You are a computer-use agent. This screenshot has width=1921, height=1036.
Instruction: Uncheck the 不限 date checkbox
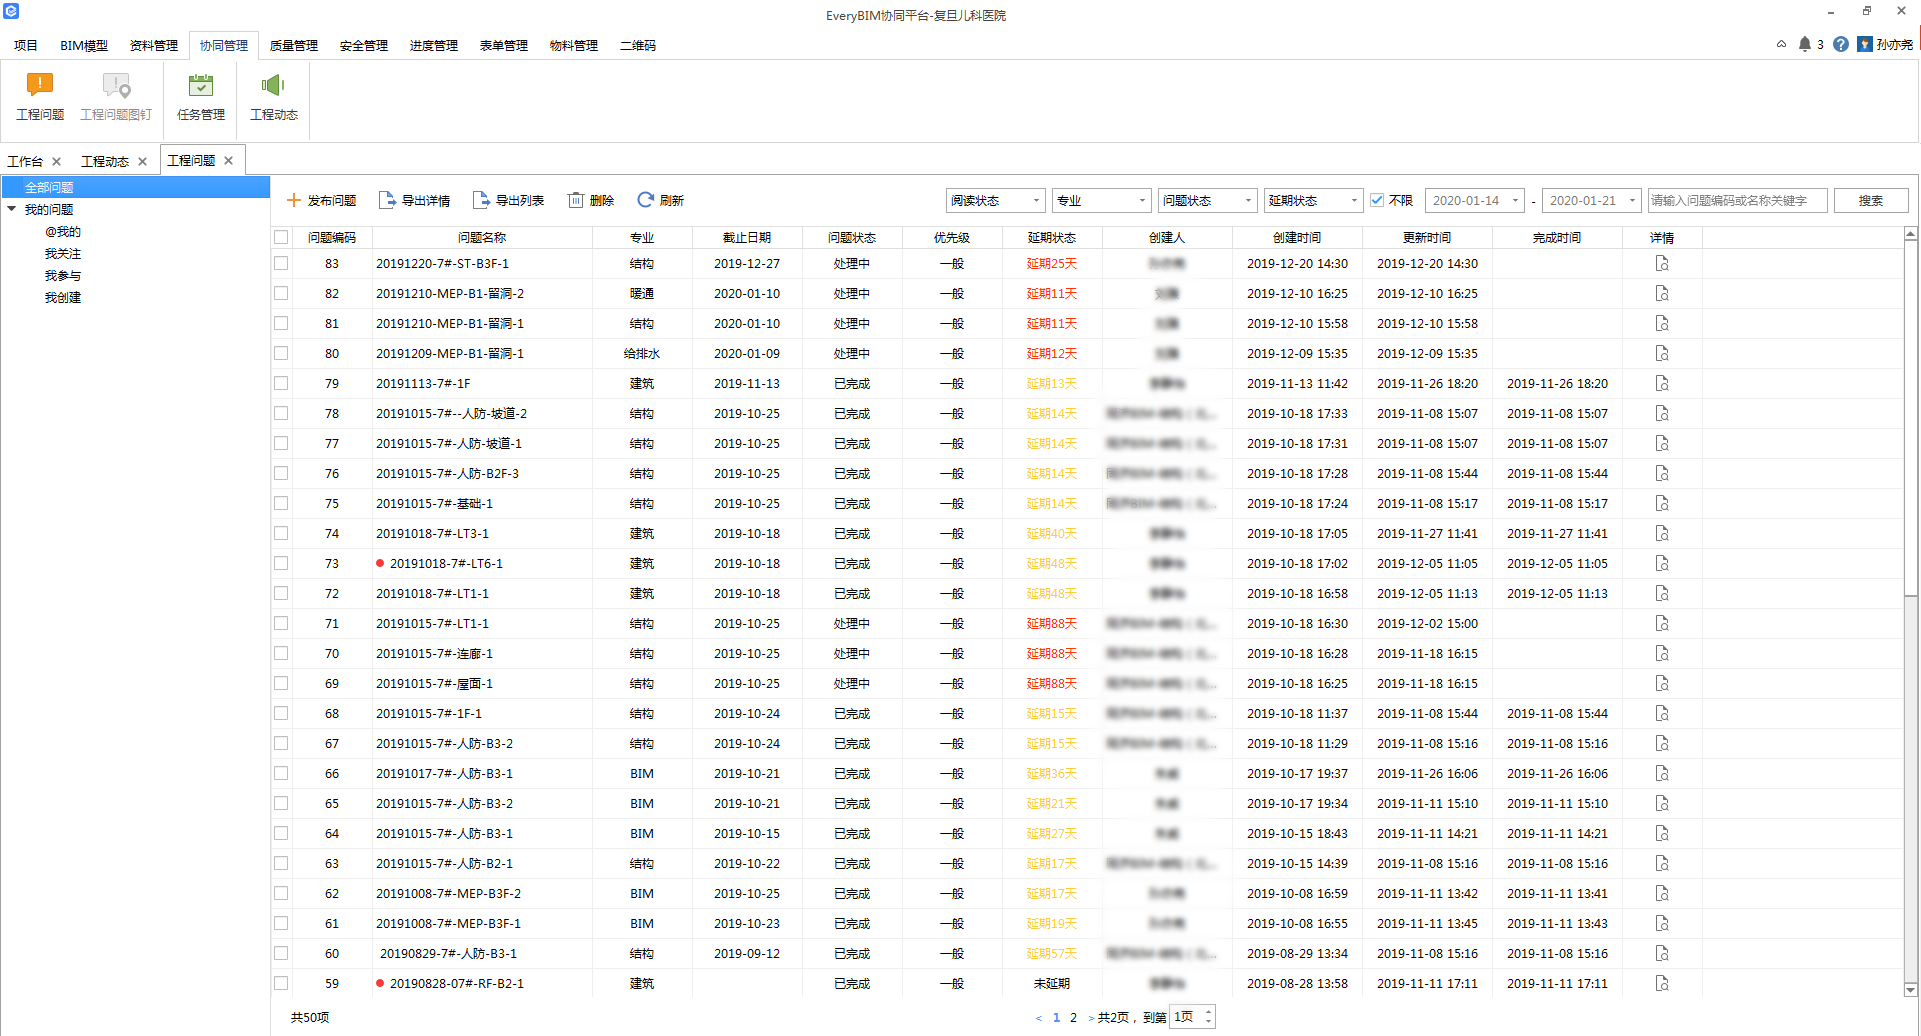coord(1377,200)
